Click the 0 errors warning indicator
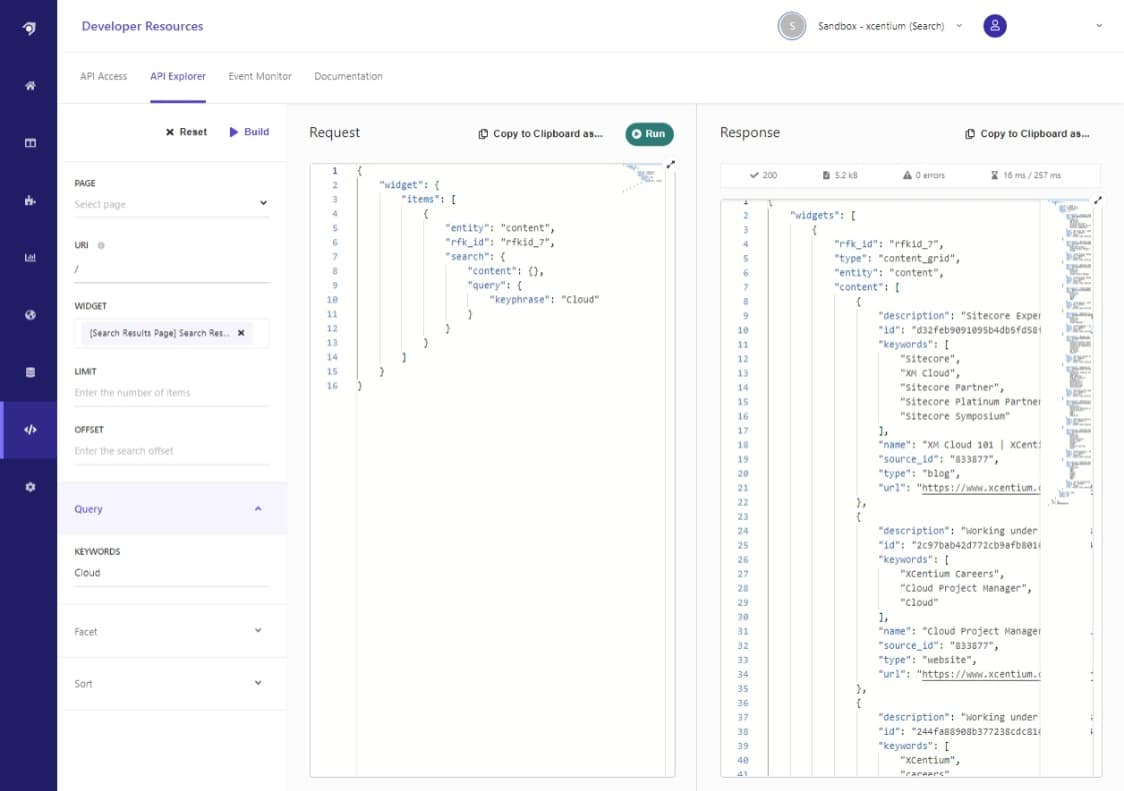1124x791 pixels. pyautogui.click(x=923, y=175)
